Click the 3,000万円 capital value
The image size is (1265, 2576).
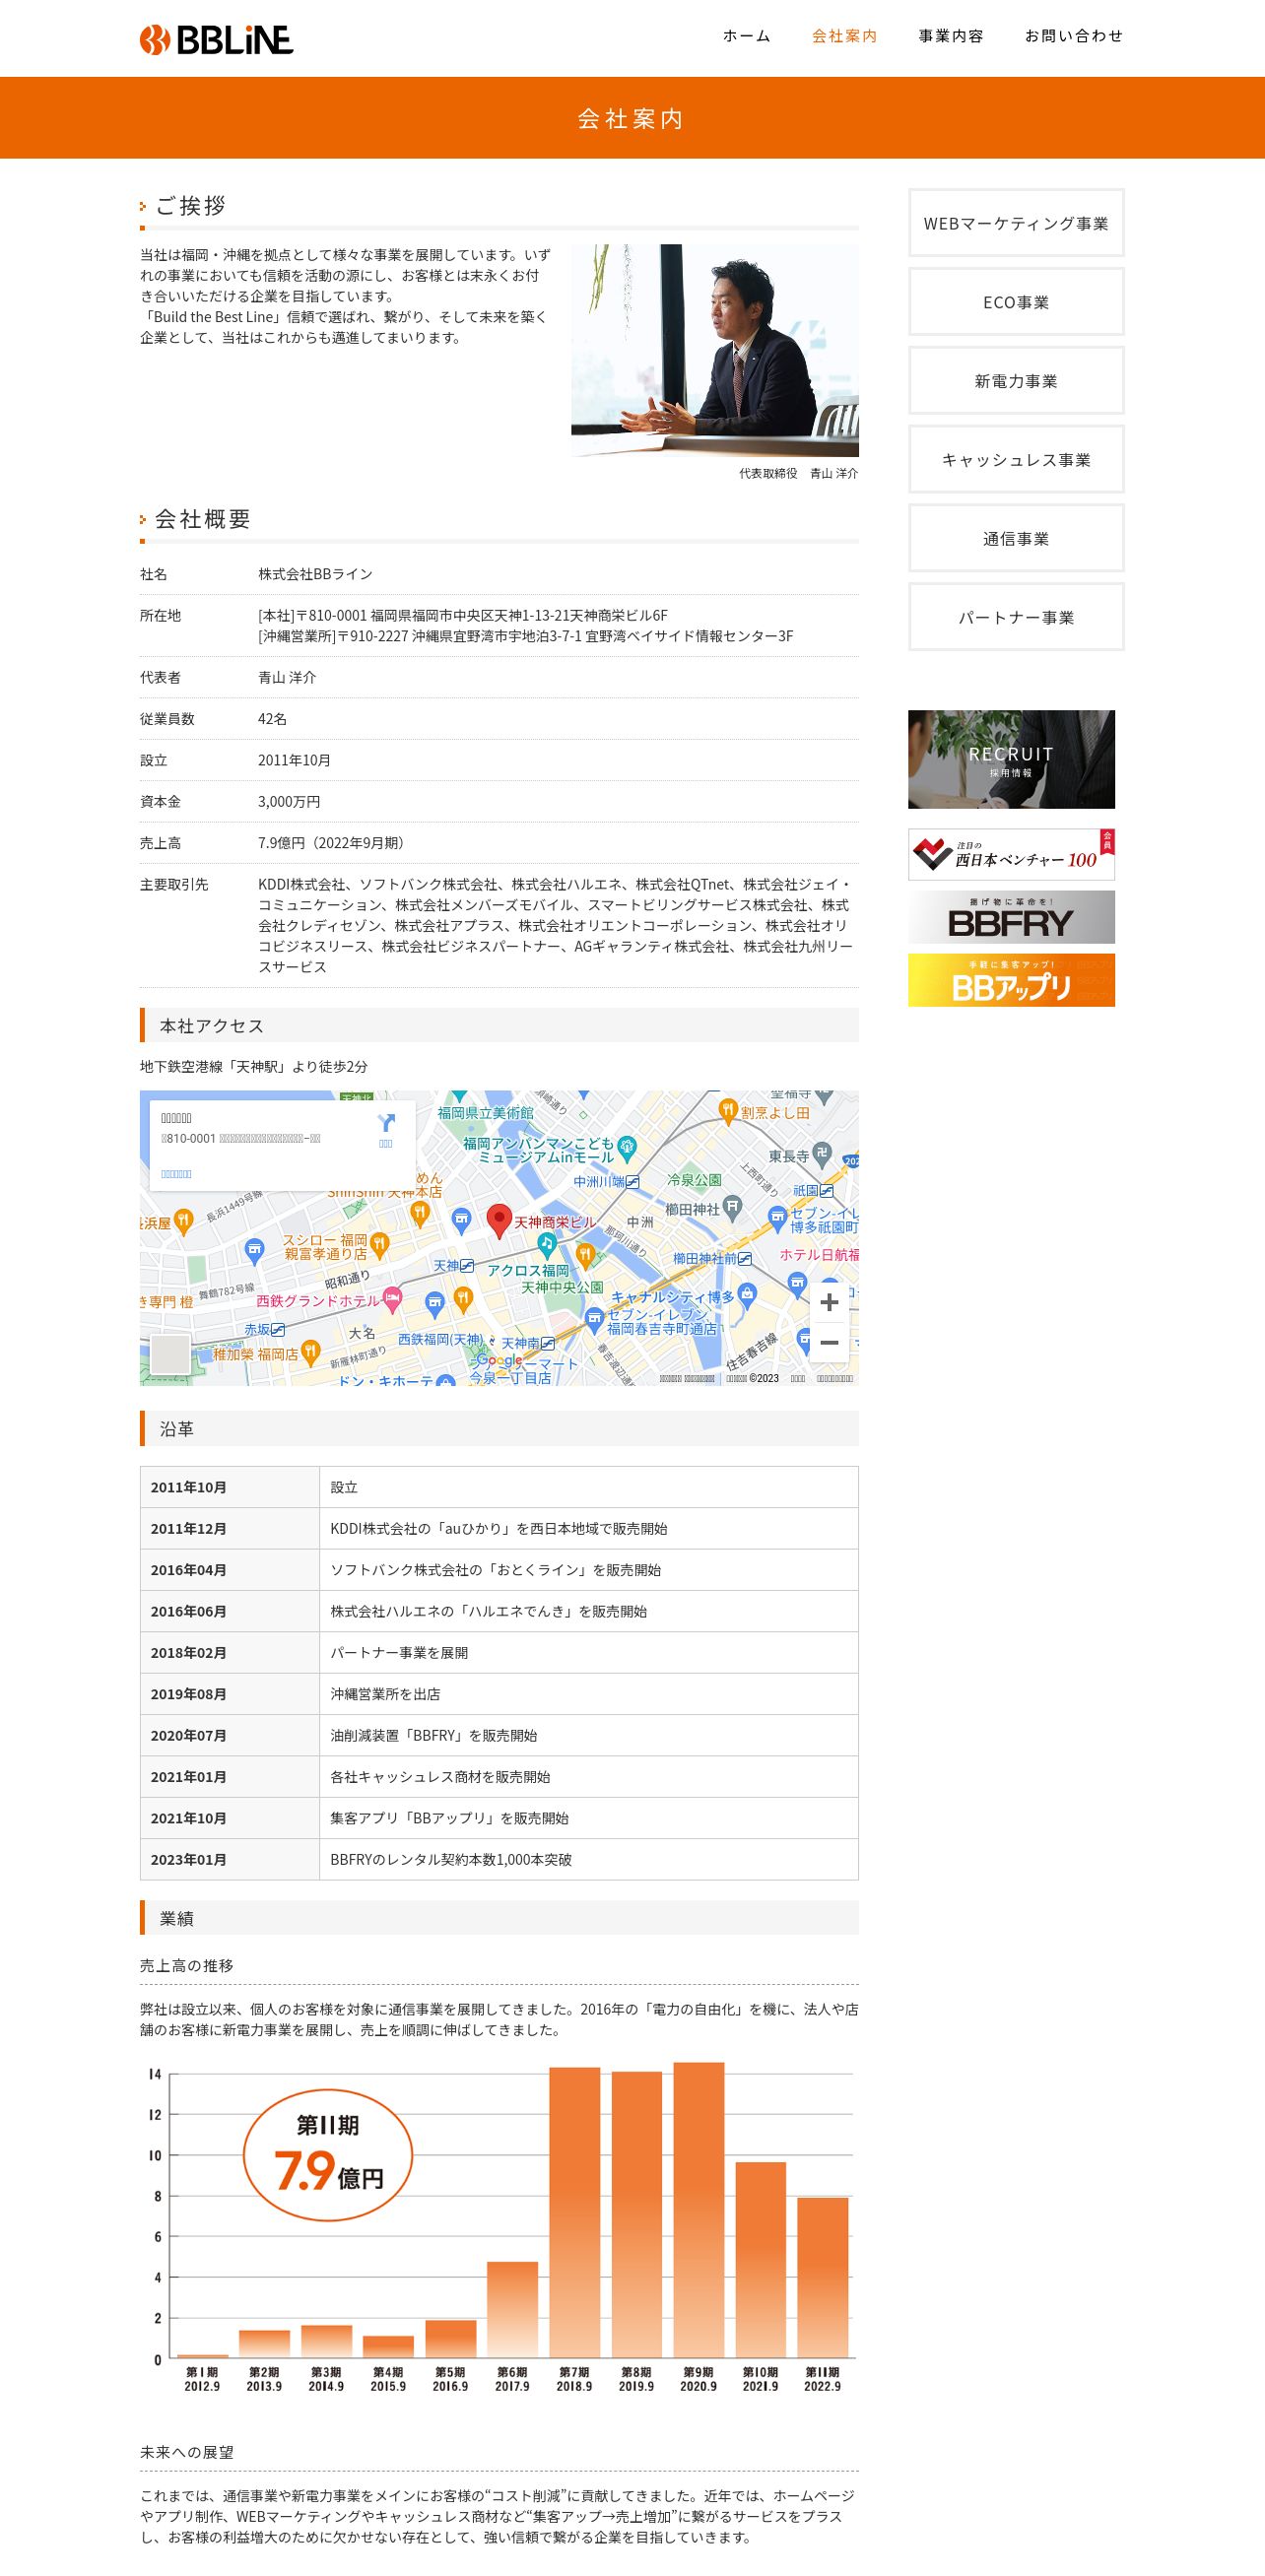289,802
